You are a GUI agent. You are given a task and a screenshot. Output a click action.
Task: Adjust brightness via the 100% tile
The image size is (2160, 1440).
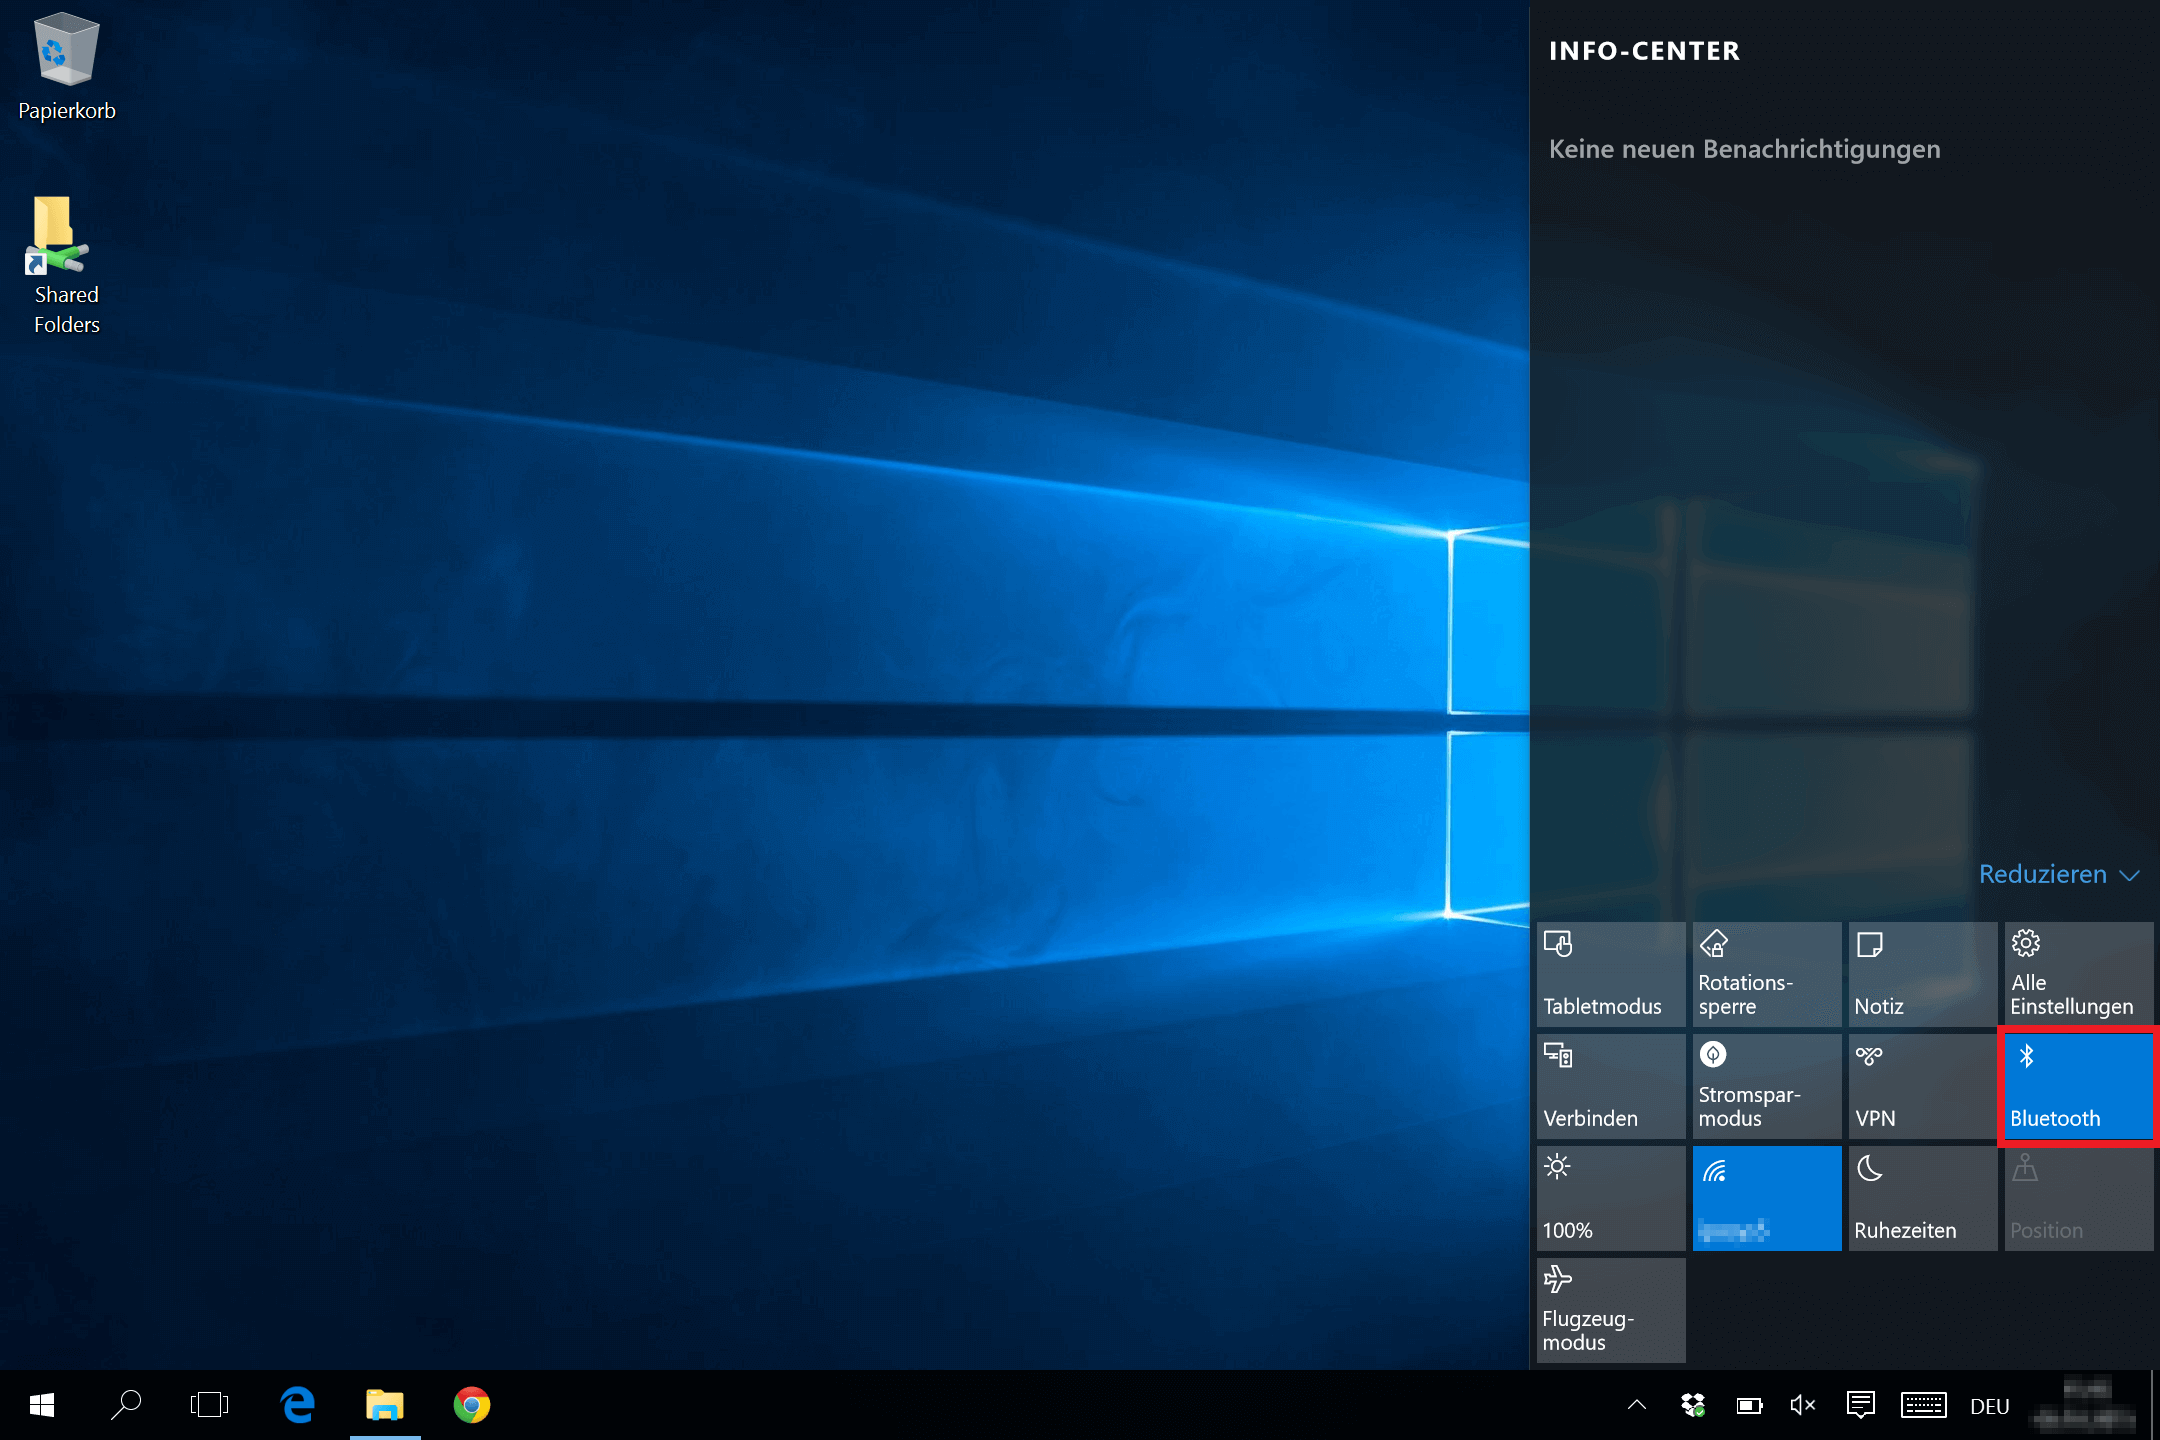tap(1609, 1199)
